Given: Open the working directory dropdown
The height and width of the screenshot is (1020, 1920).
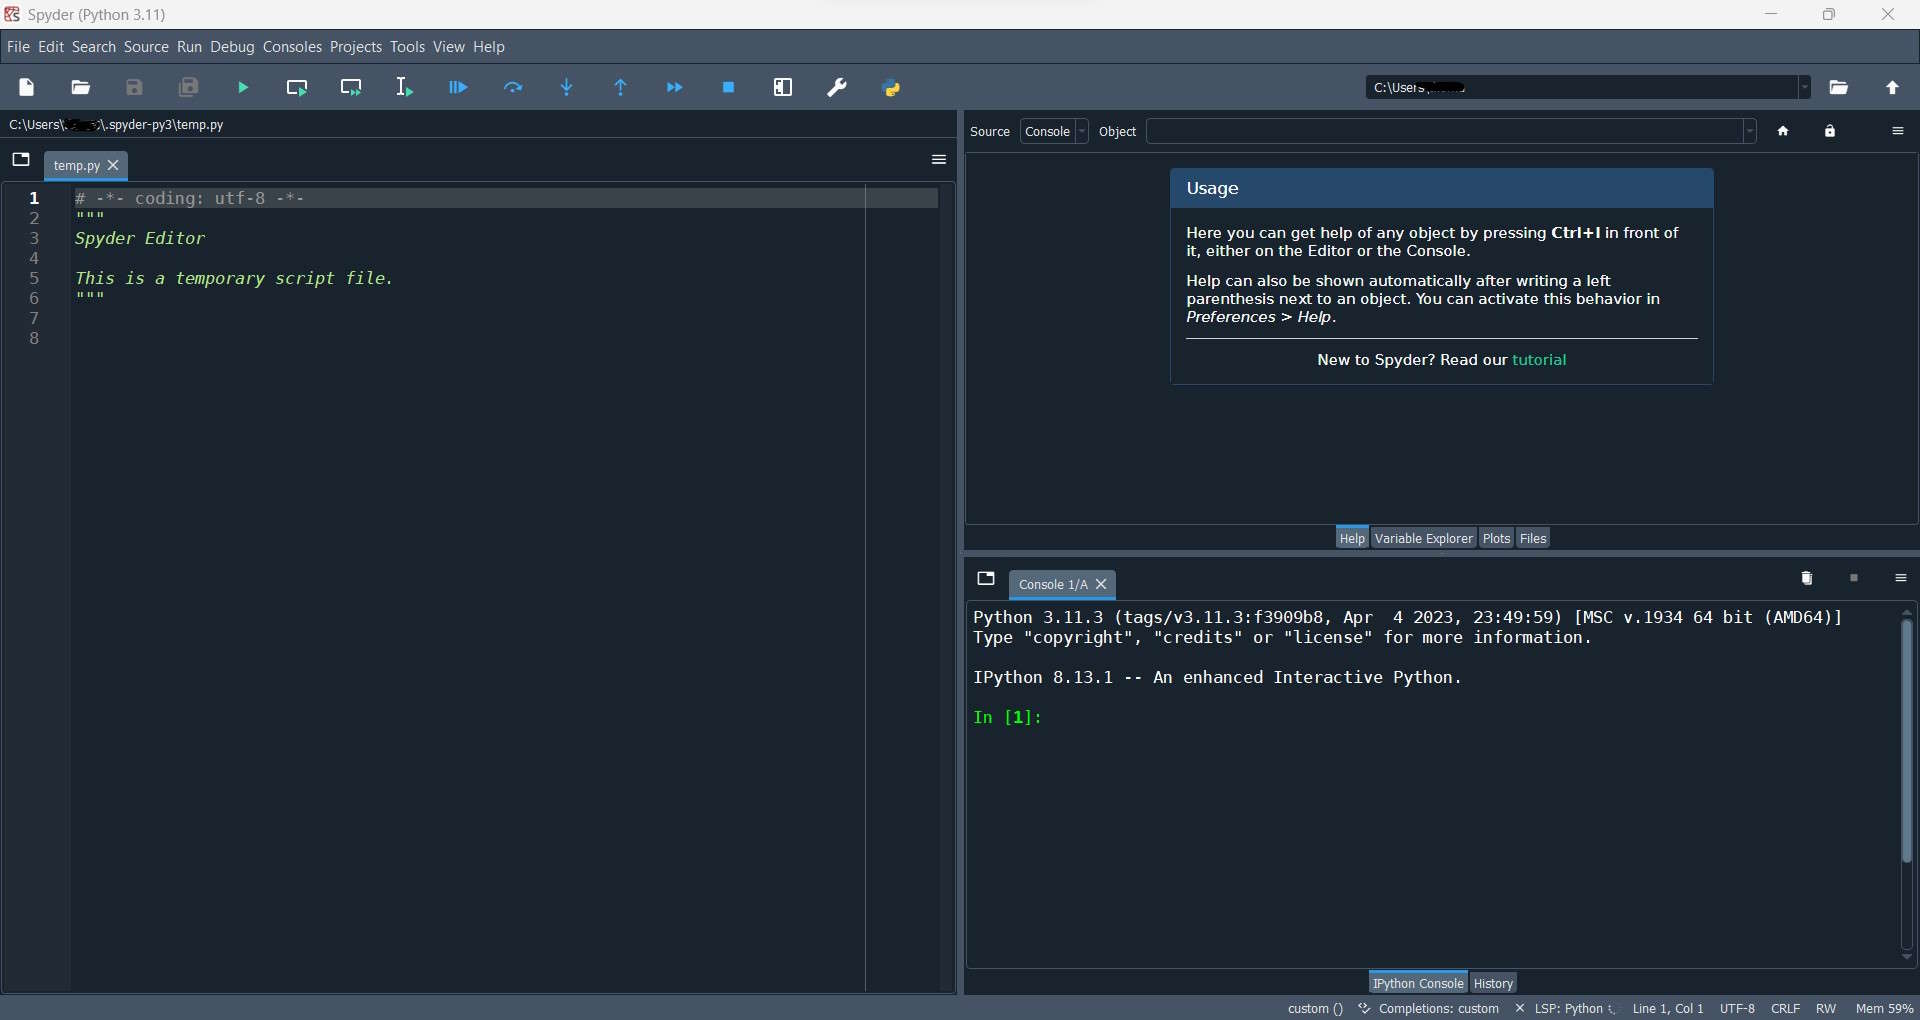Looking at the screenshot, I should coord(1805,87).
